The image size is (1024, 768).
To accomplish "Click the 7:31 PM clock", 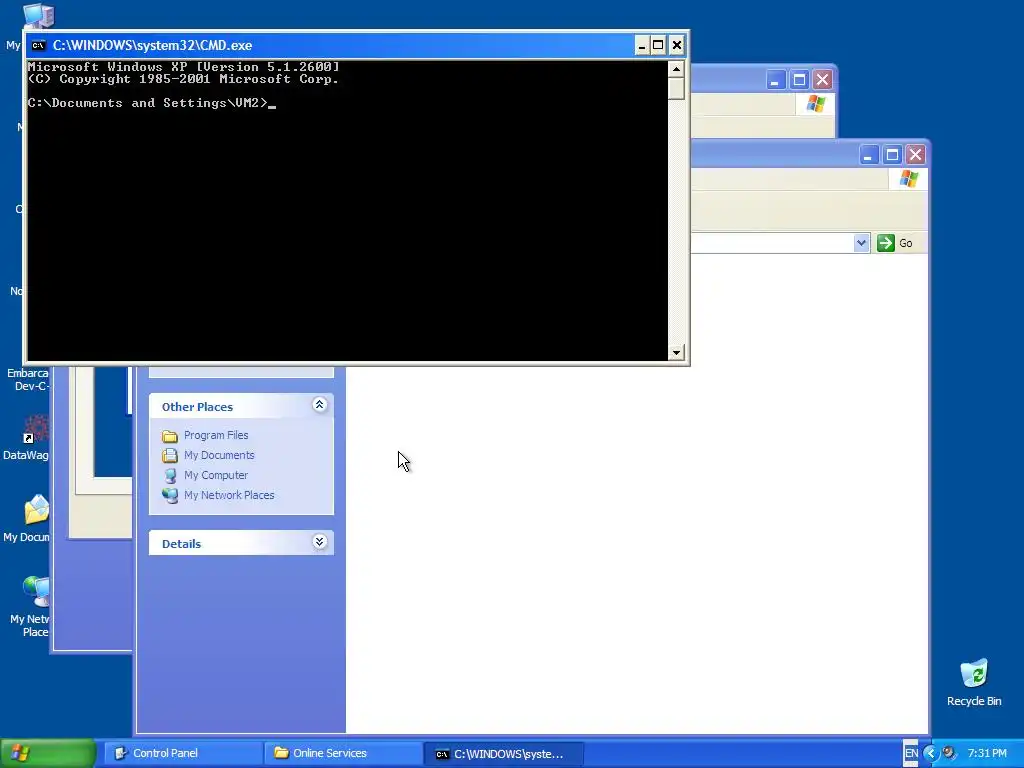I will (x=987, y=753).
